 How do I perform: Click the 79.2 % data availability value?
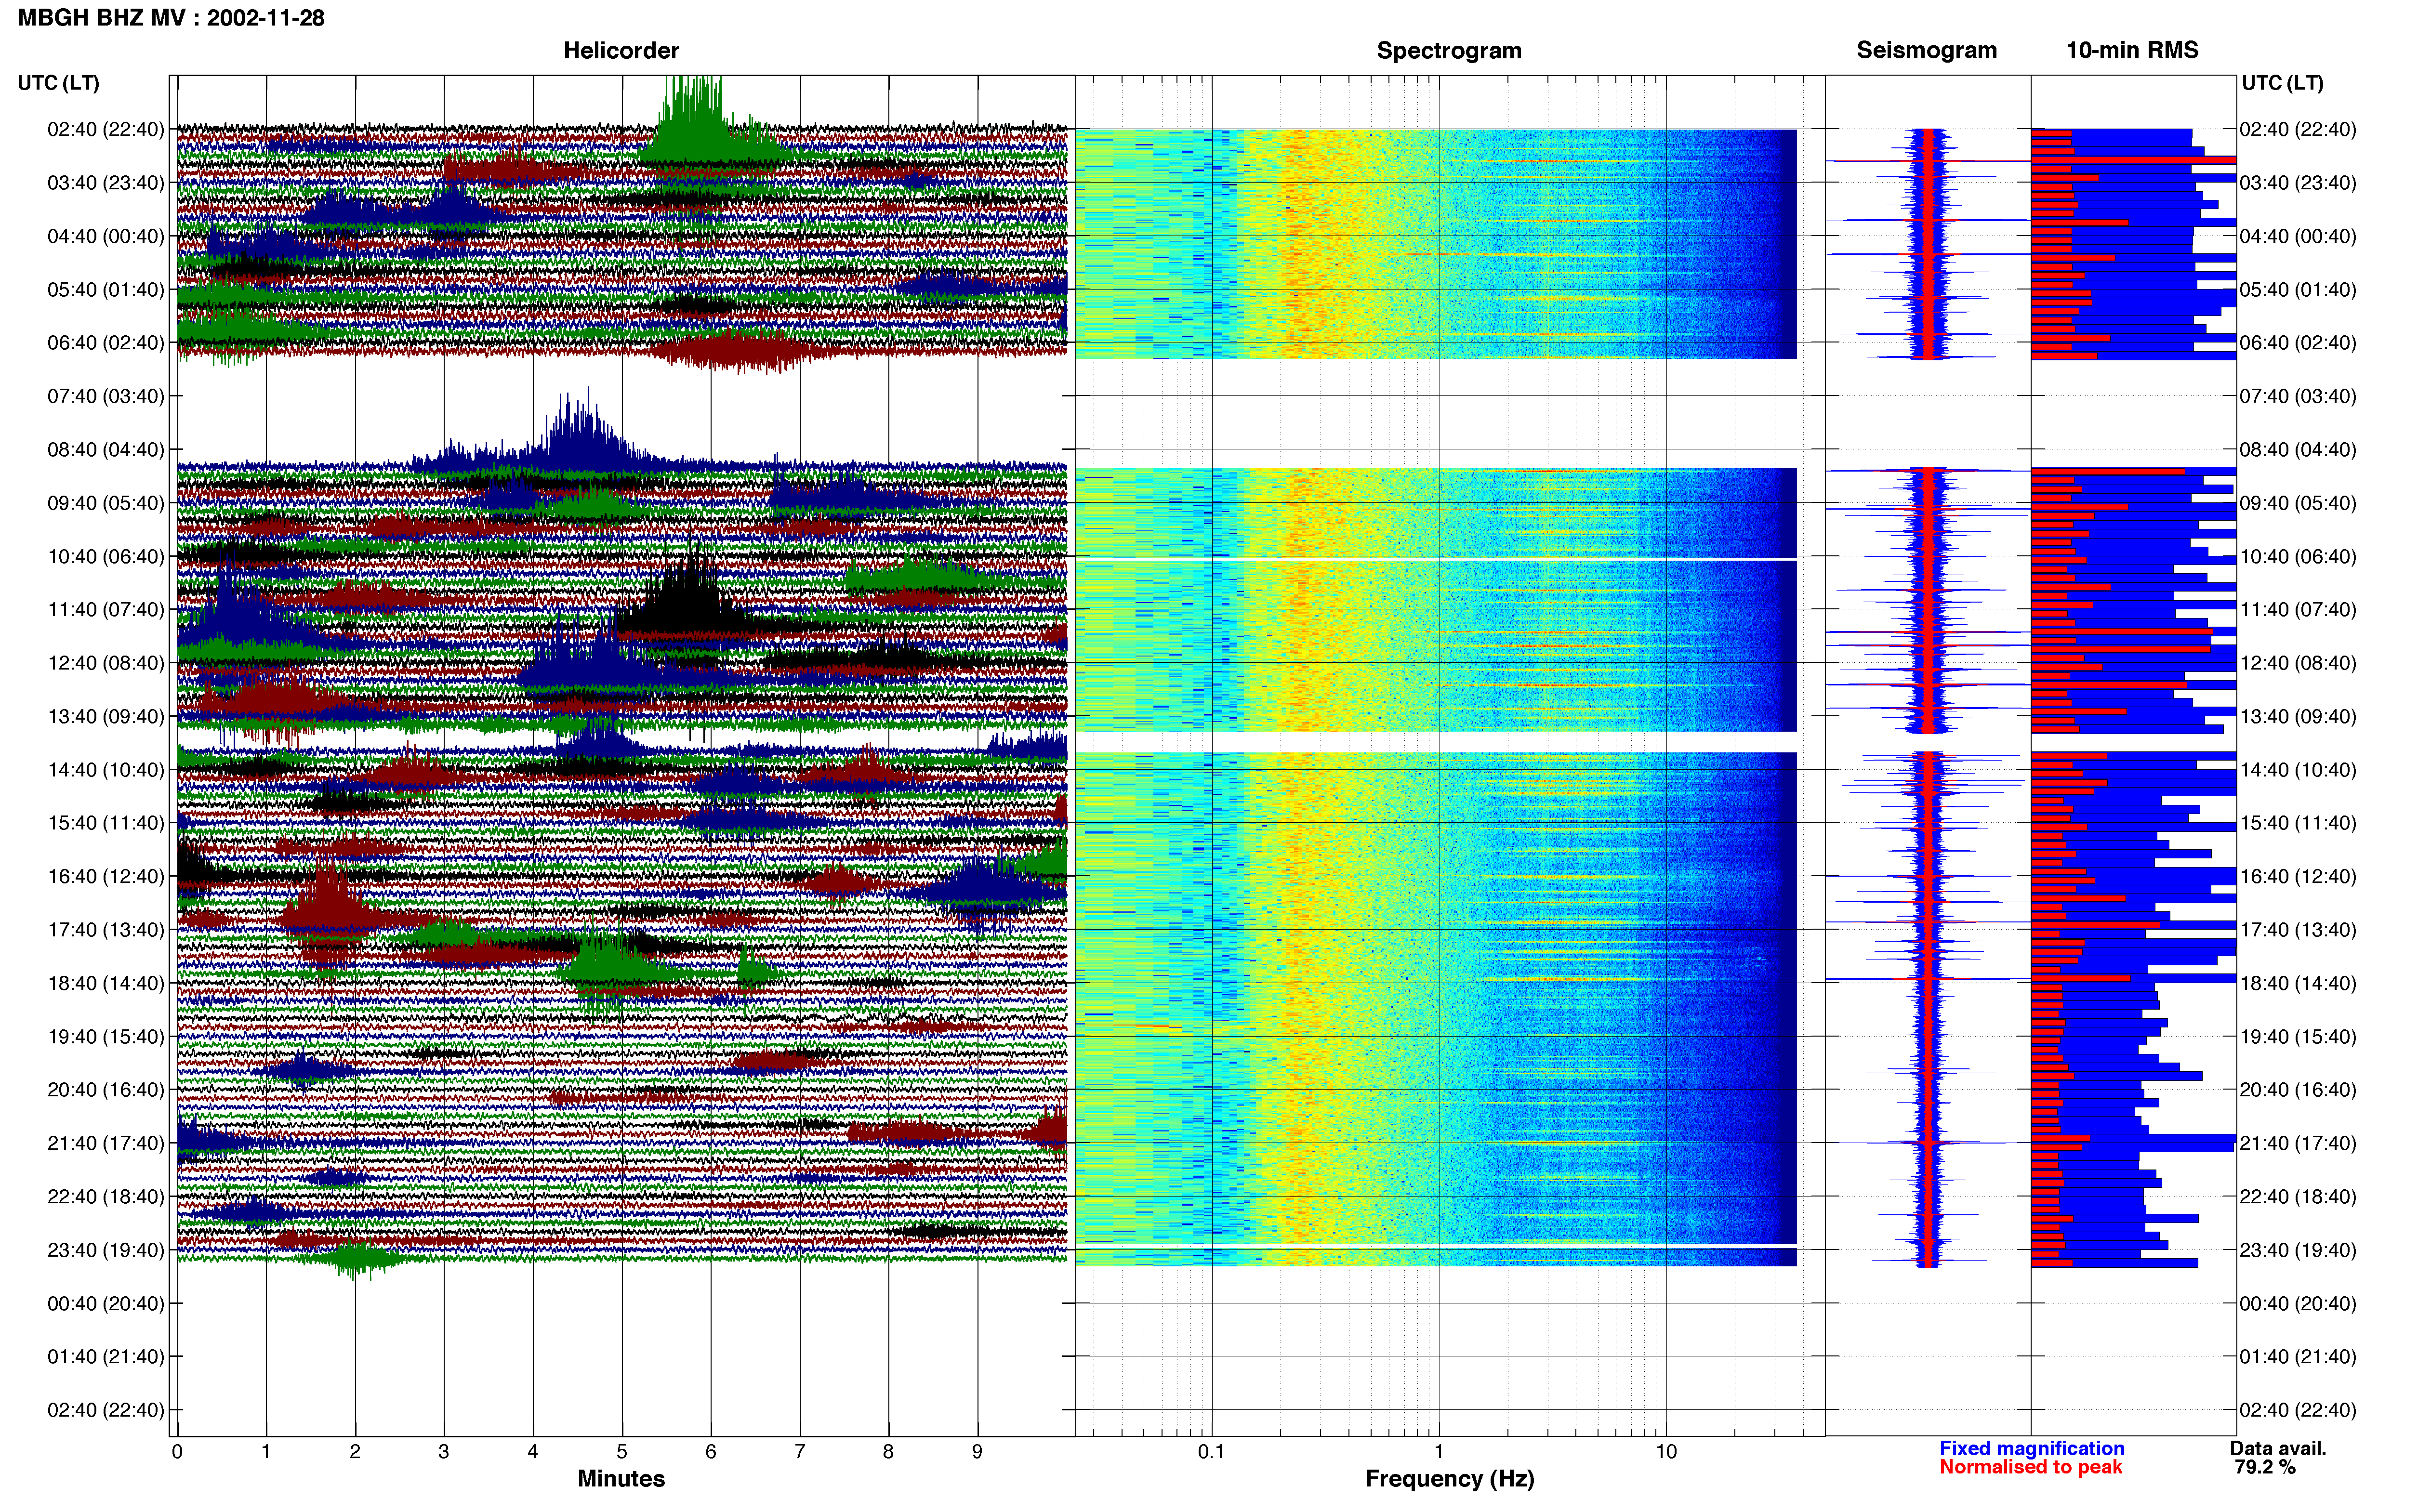click(2265, 1467)
